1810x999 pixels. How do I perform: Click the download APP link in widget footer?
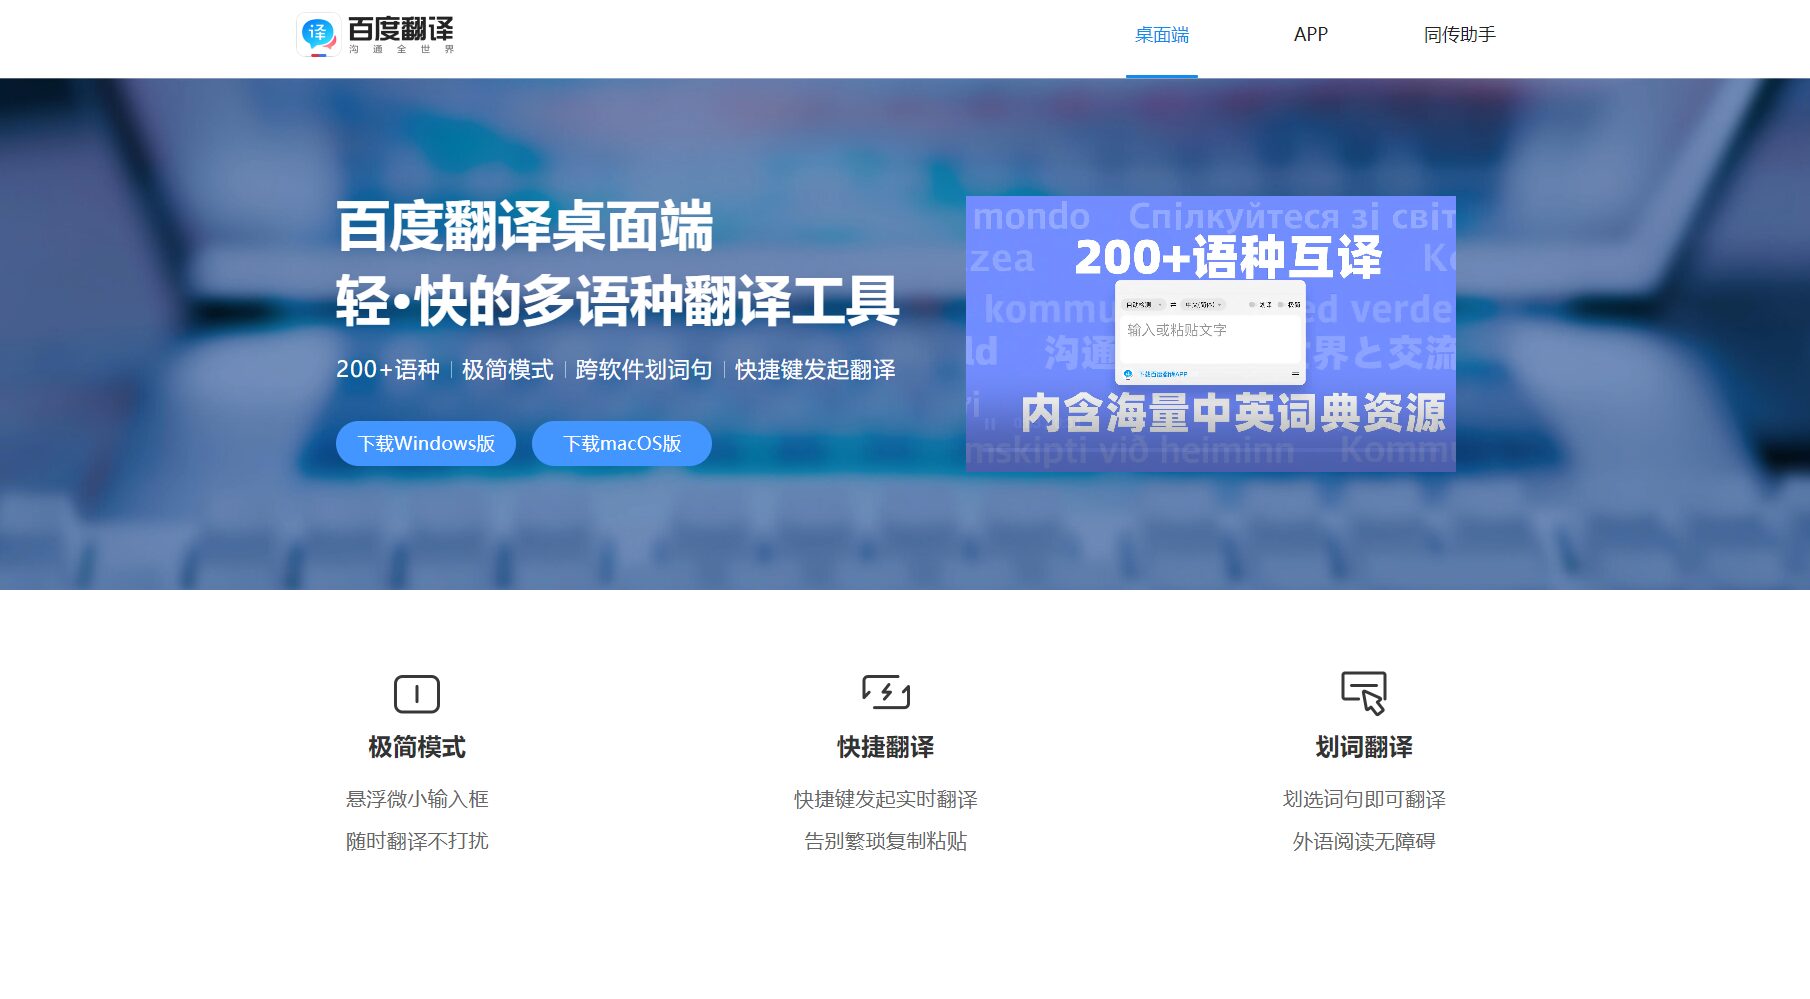(1164, 374)
